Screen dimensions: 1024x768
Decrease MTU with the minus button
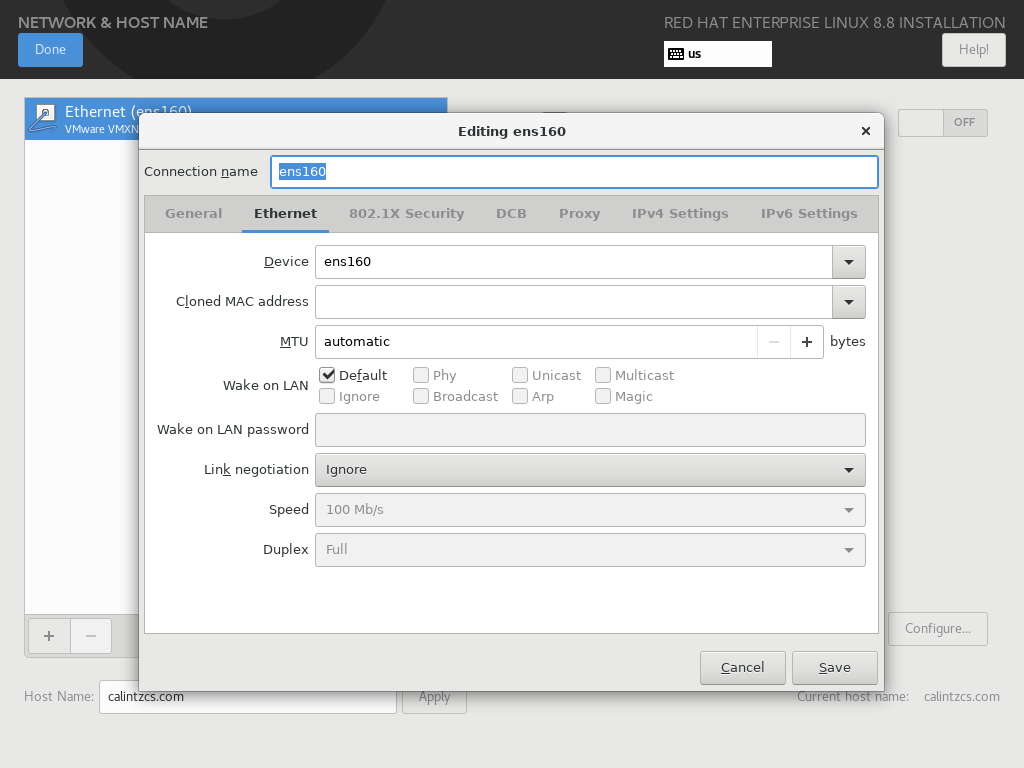(x=774, y=342)
